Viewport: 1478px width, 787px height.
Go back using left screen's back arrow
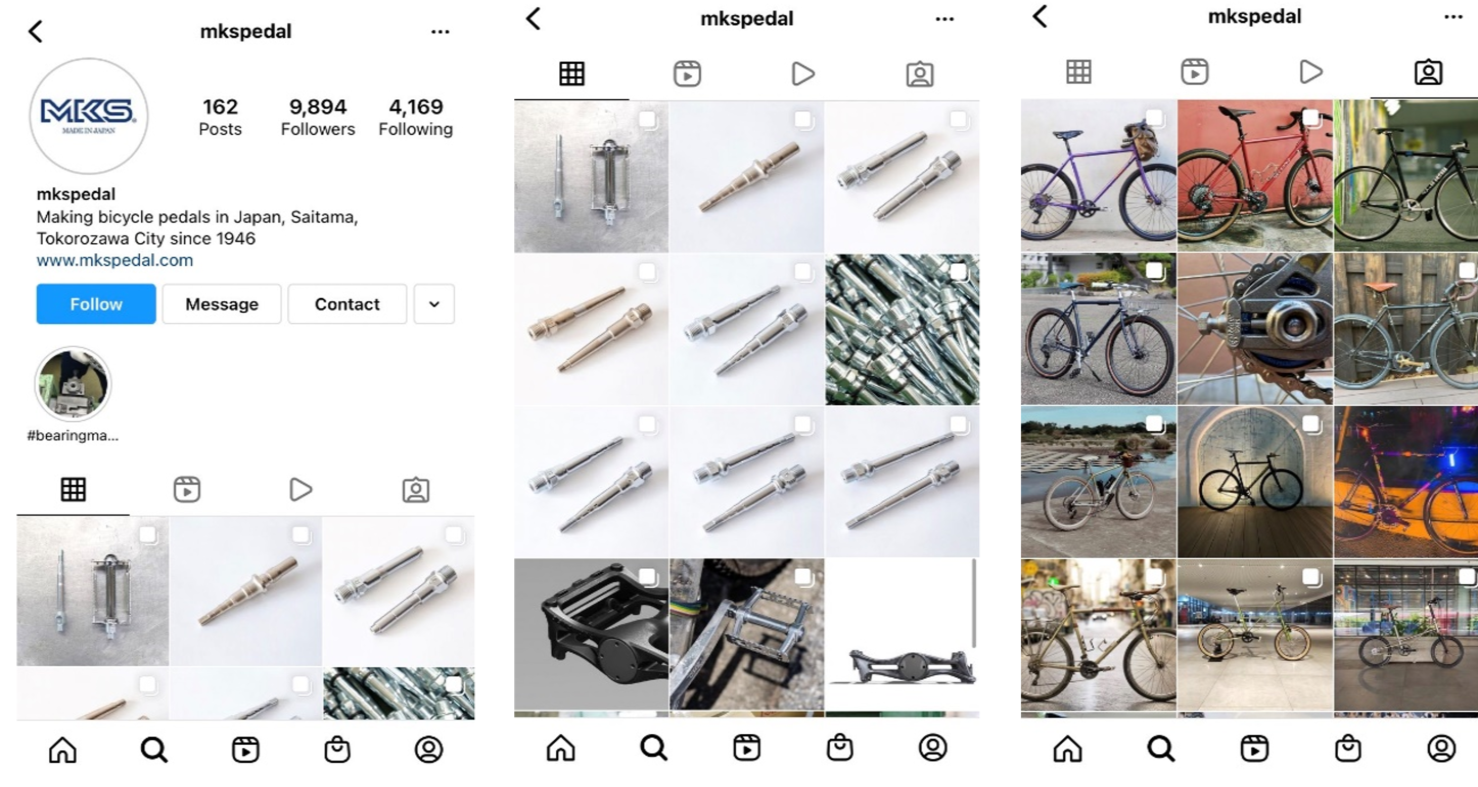point(35,31)
